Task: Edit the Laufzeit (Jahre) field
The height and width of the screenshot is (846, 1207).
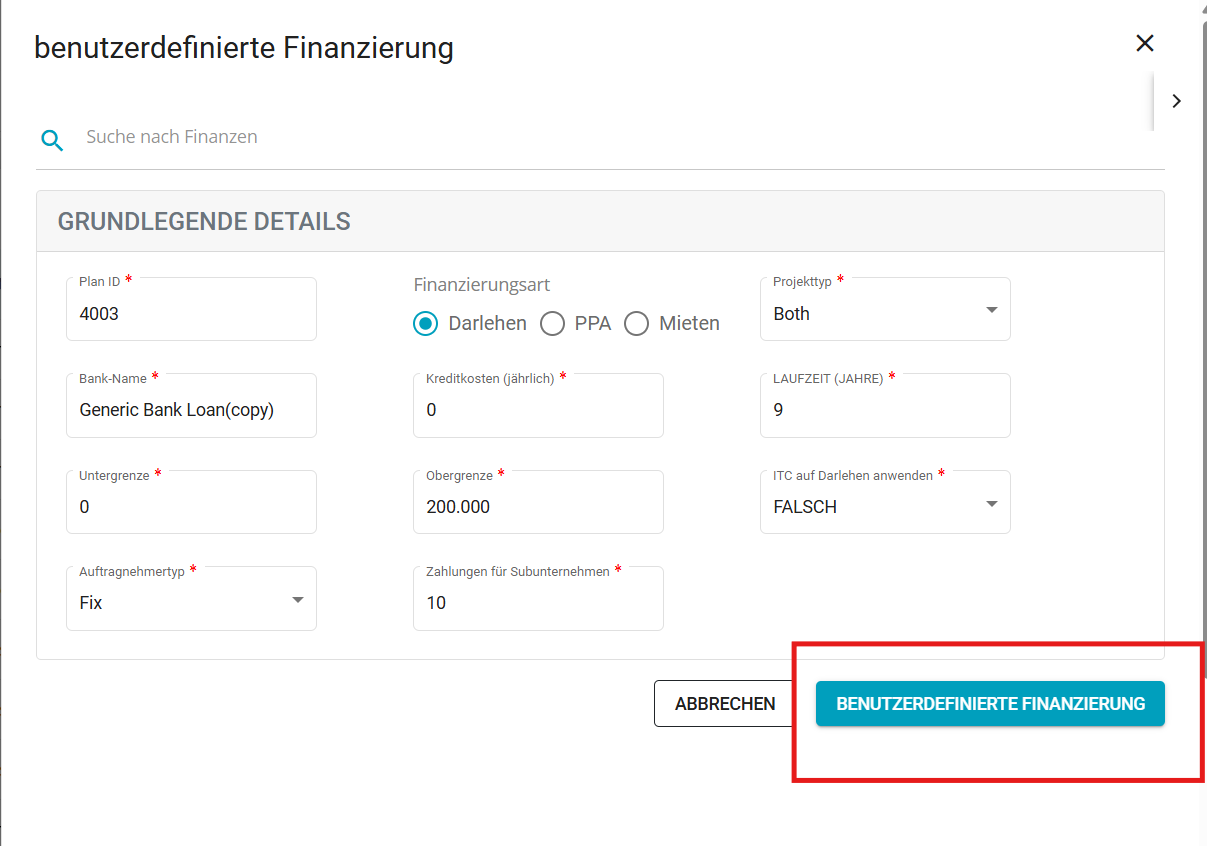Action: 885,405
